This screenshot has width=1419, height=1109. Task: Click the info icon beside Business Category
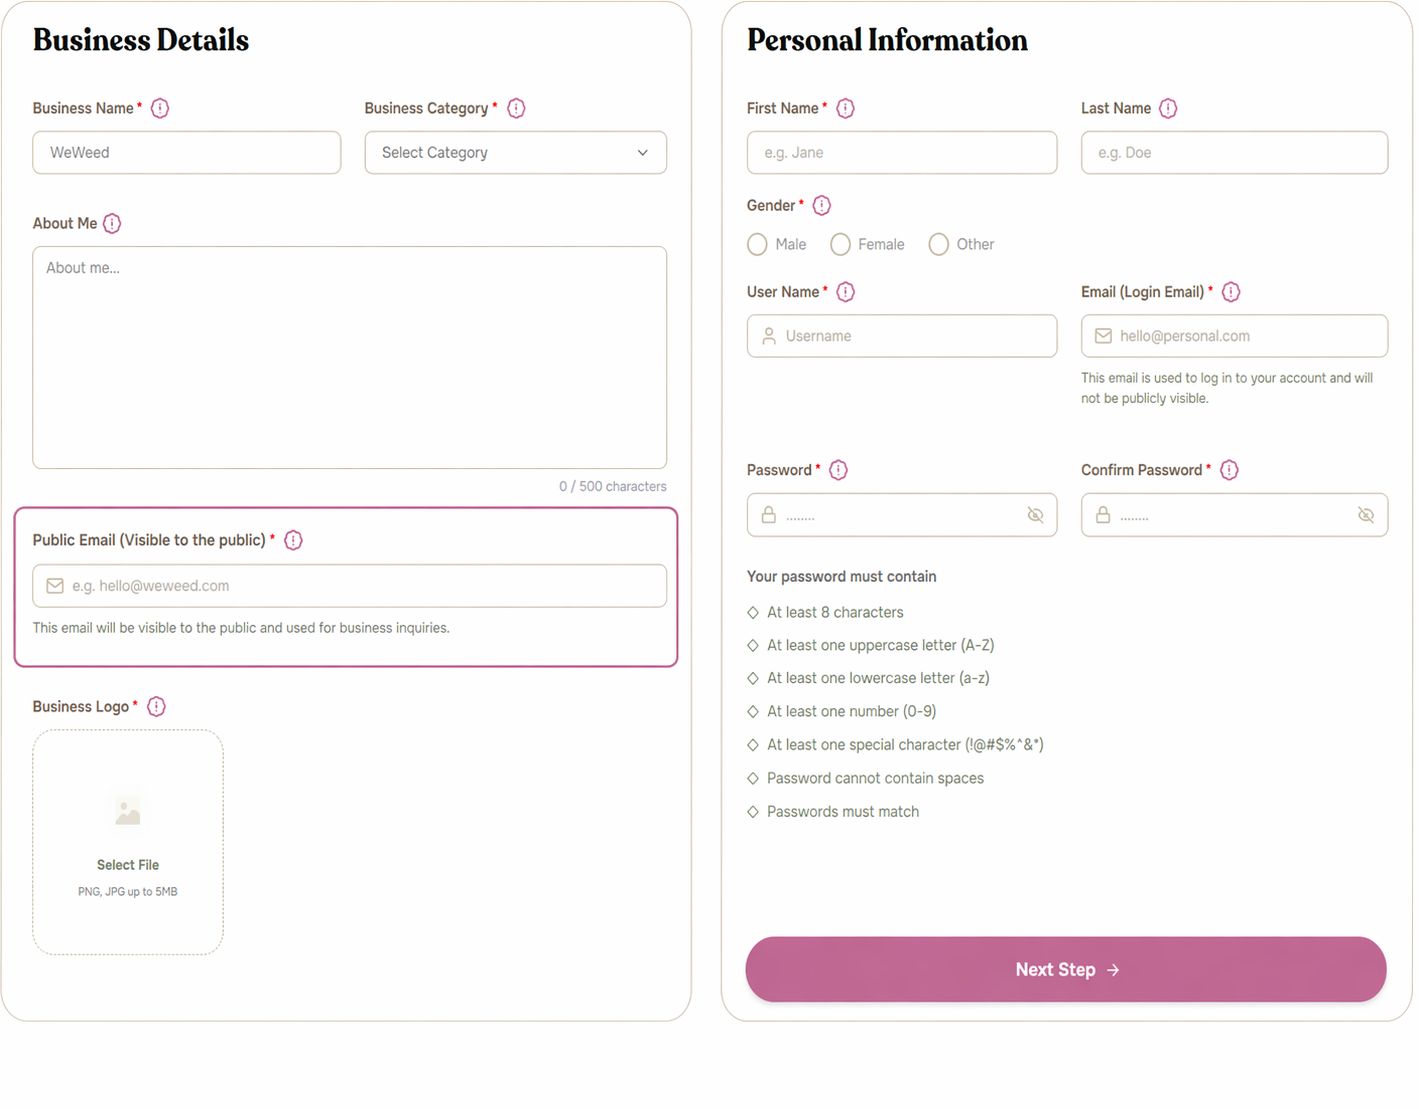(516, 108)
